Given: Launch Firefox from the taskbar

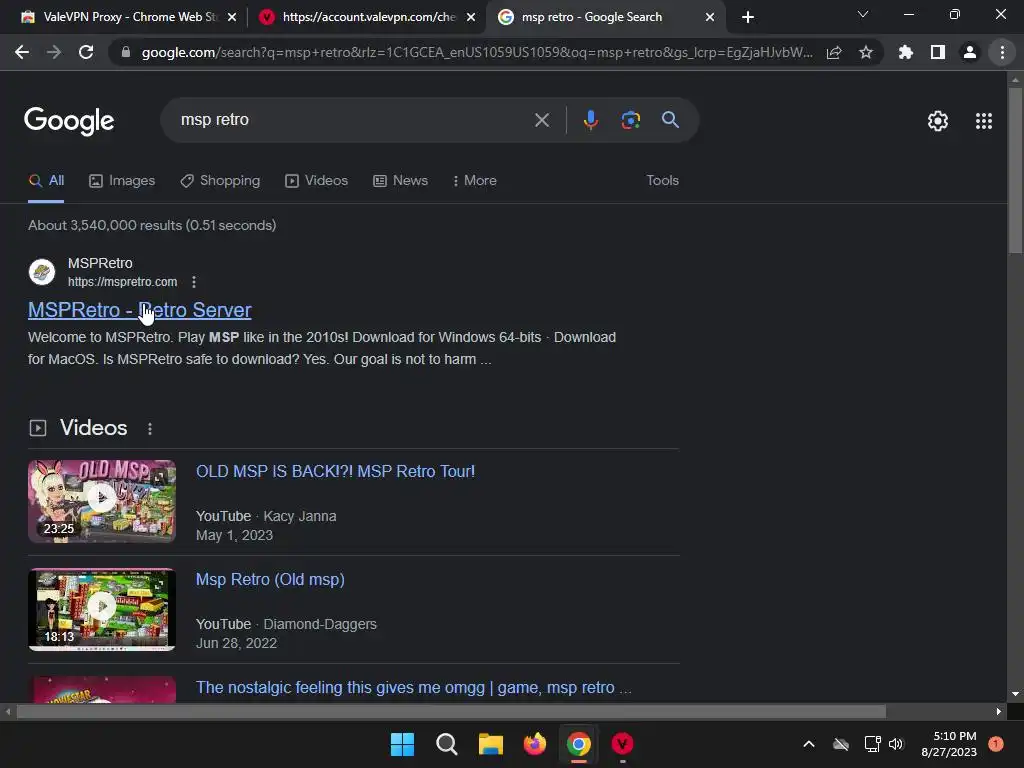Looking at the screenshot, I should tap(535, 744).
